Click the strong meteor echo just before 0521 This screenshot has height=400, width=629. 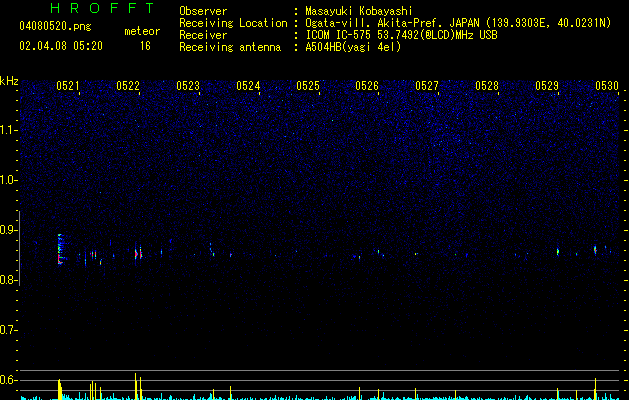tap(60, 249)
